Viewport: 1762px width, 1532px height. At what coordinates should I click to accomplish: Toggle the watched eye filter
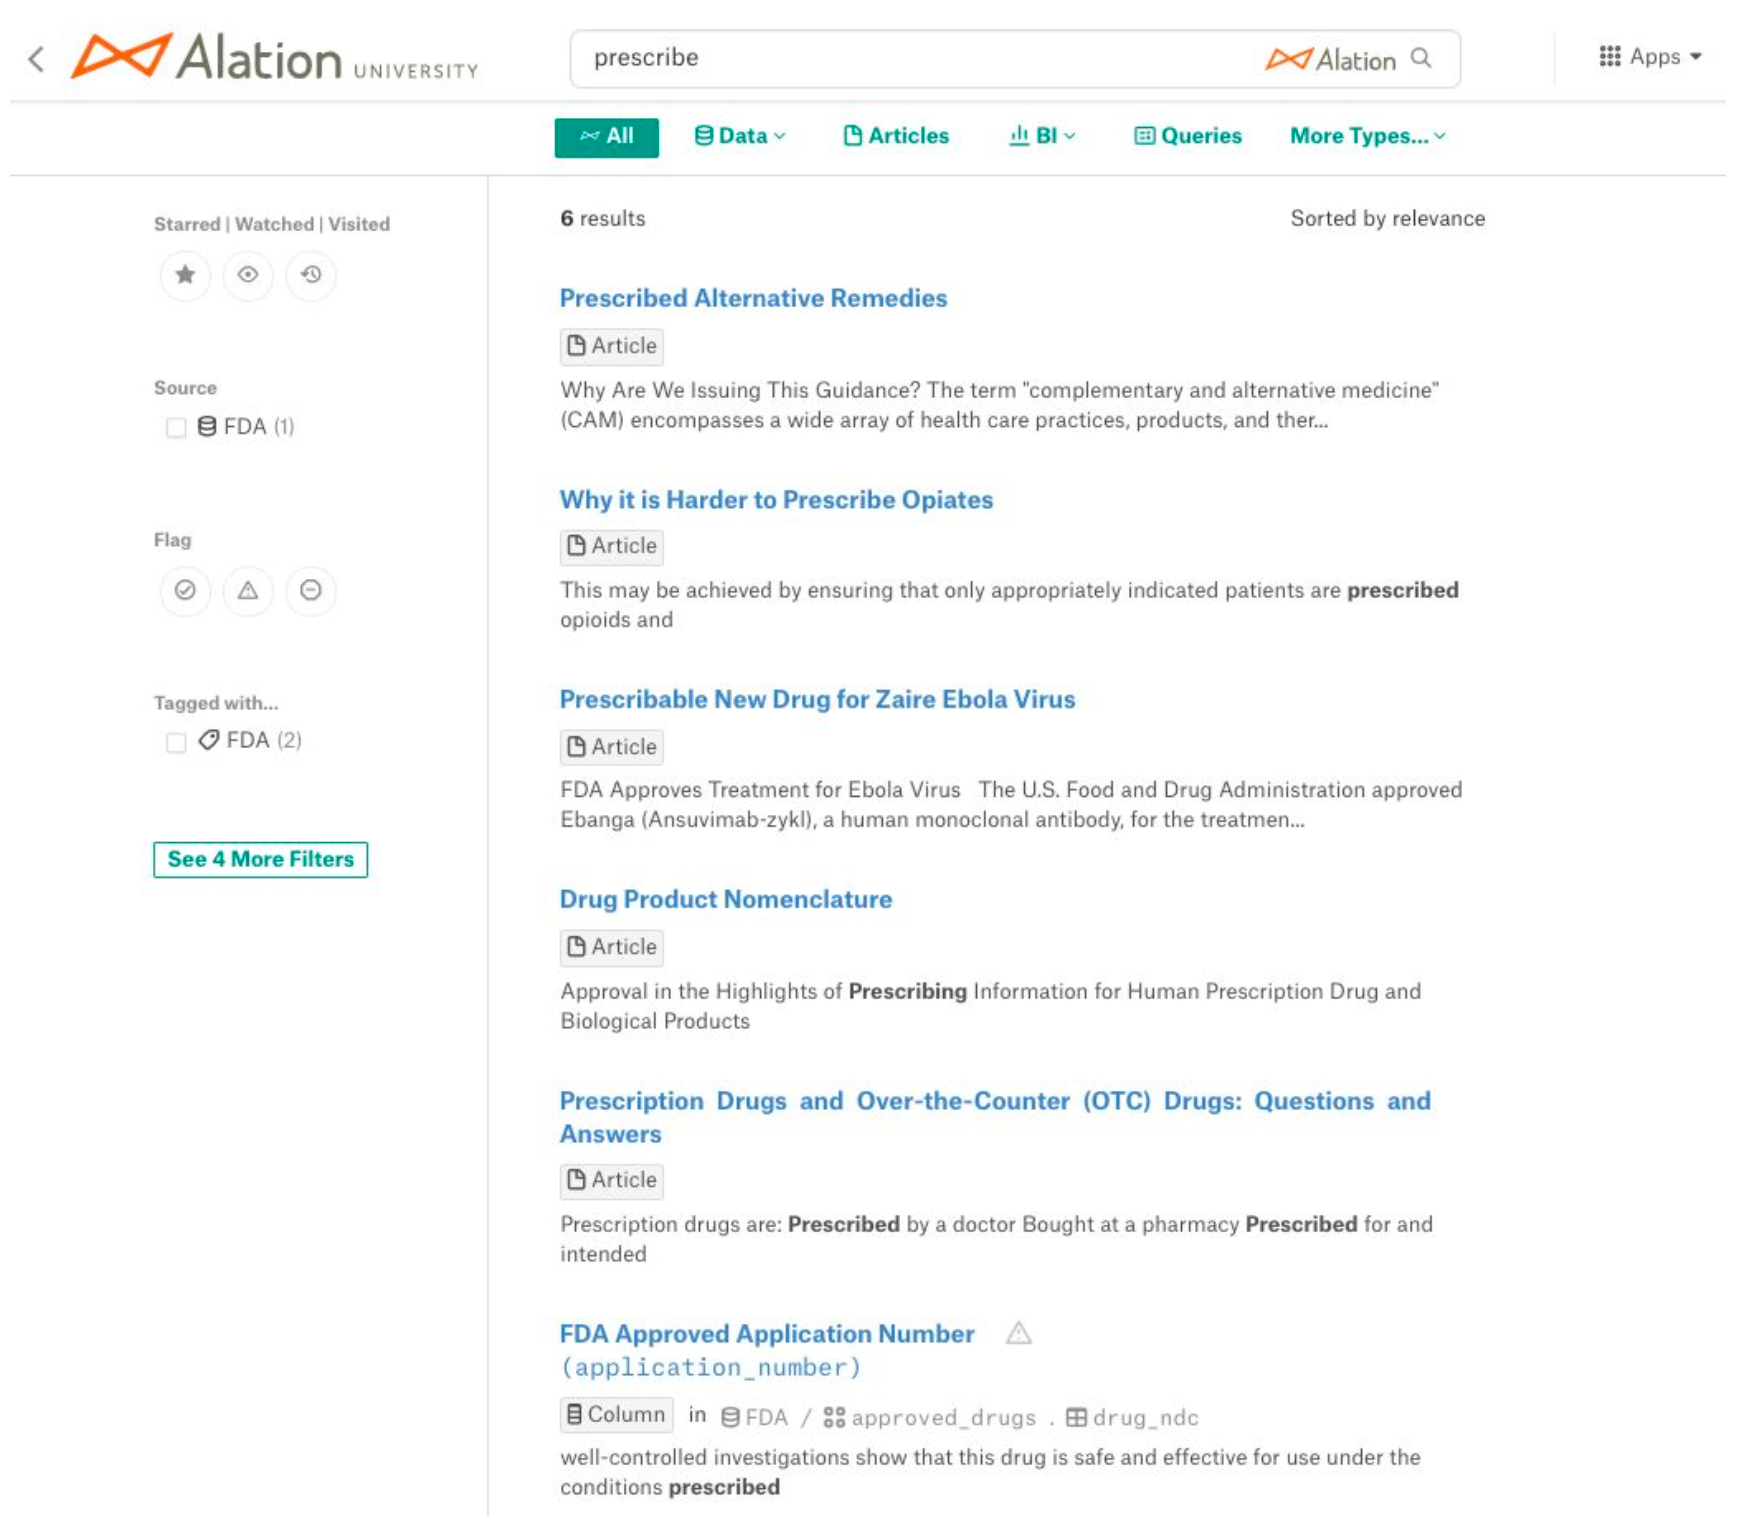click(x=248, y=275)
